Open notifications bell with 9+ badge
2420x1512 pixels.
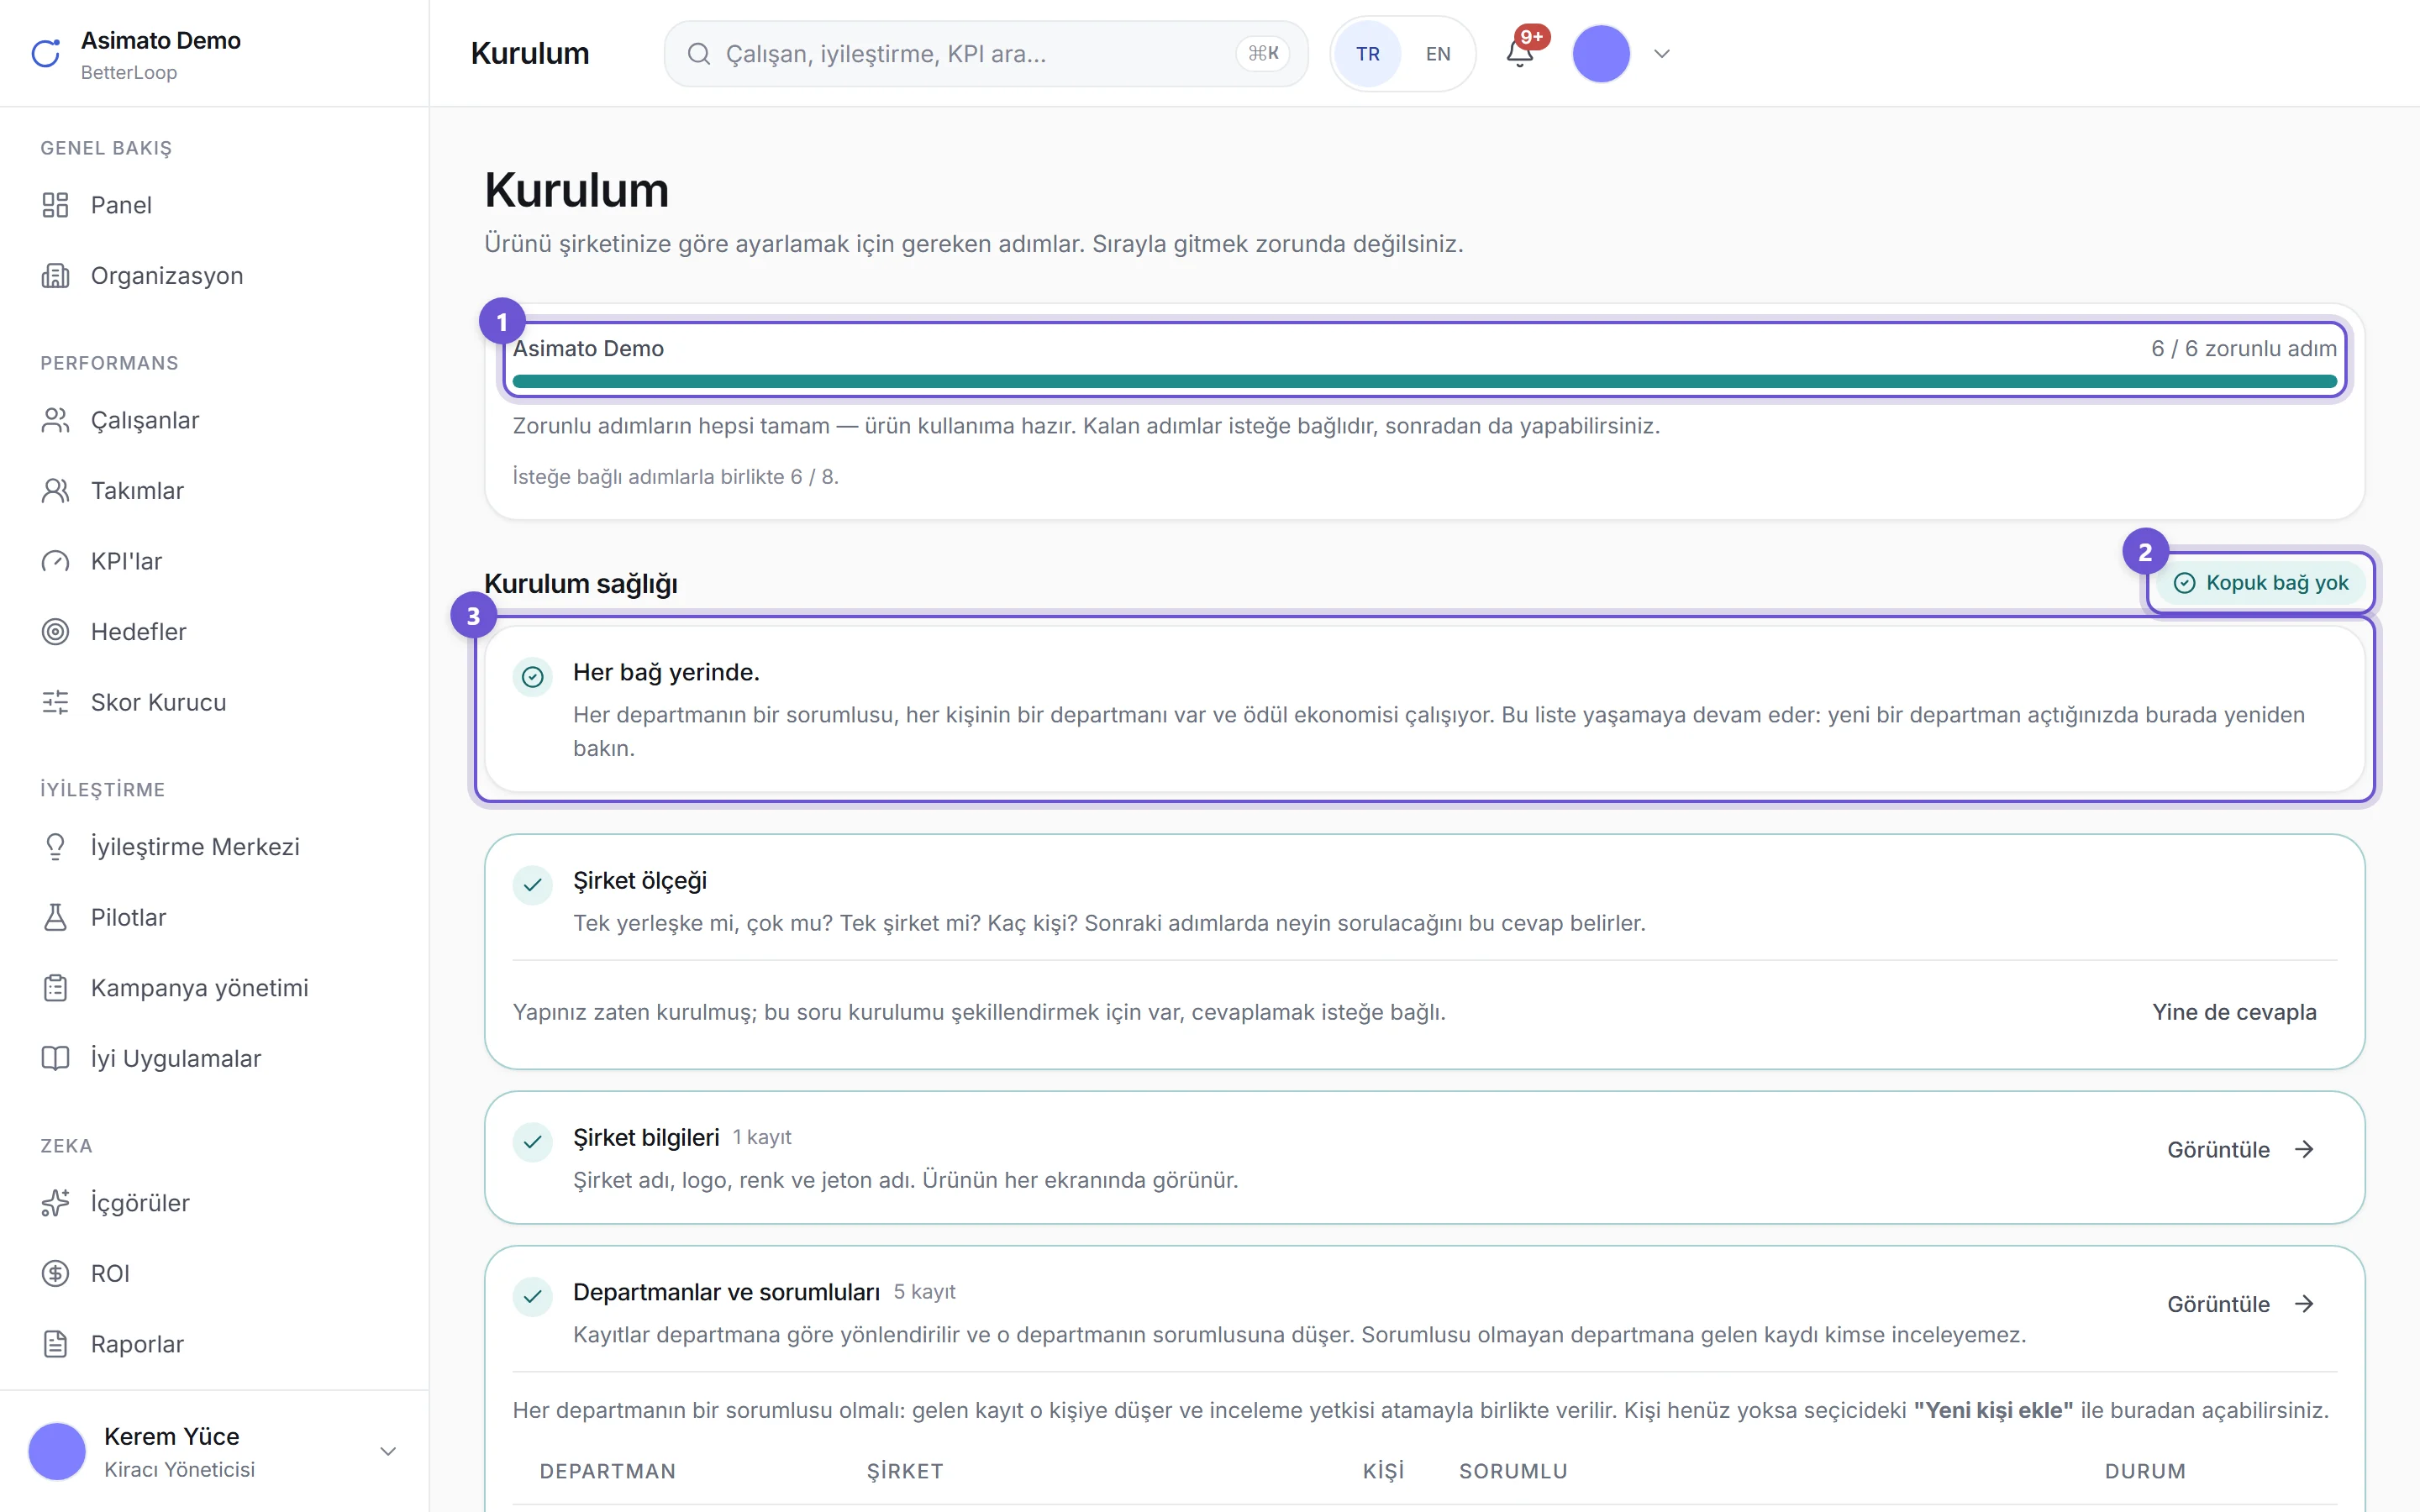[x=1520, y=52]
